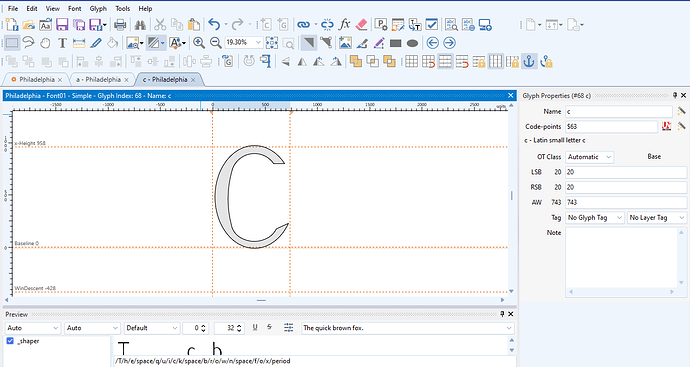
Task: Click the Unicode icon by Code-points
Action: pyautogui.click(x=666, y=126)
